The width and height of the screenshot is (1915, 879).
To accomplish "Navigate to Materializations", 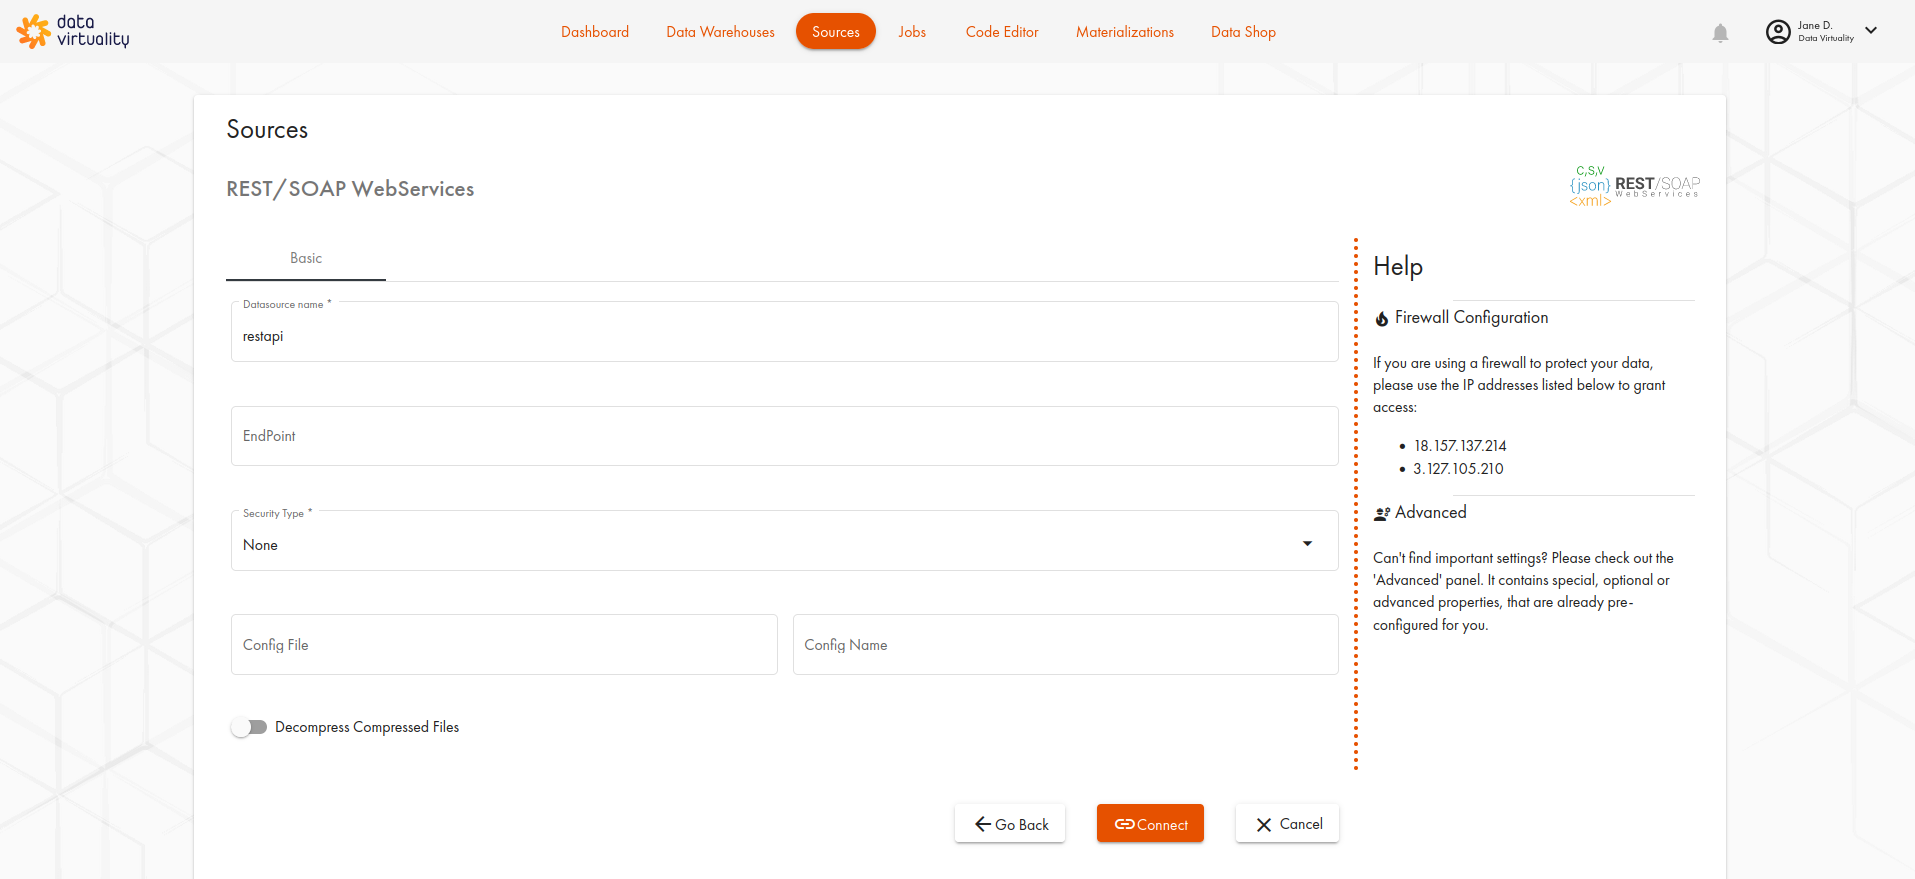I will [x=1124, y=32].
